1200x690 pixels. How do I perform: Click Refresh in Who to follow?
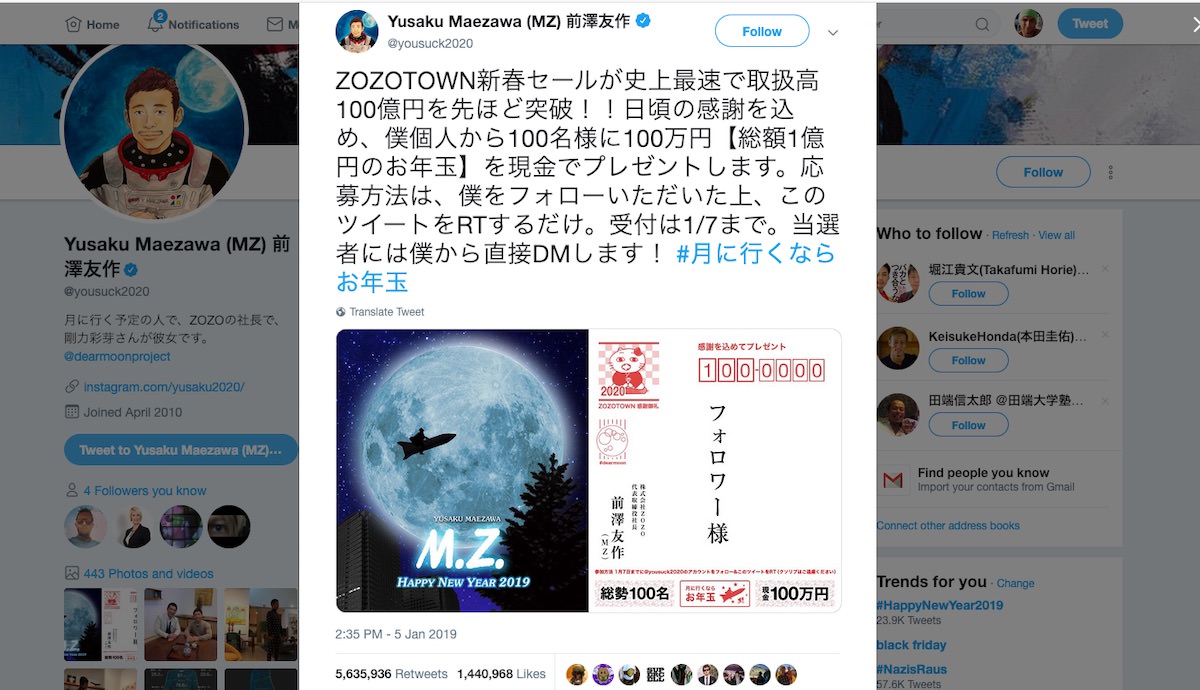pos(1010,235)
